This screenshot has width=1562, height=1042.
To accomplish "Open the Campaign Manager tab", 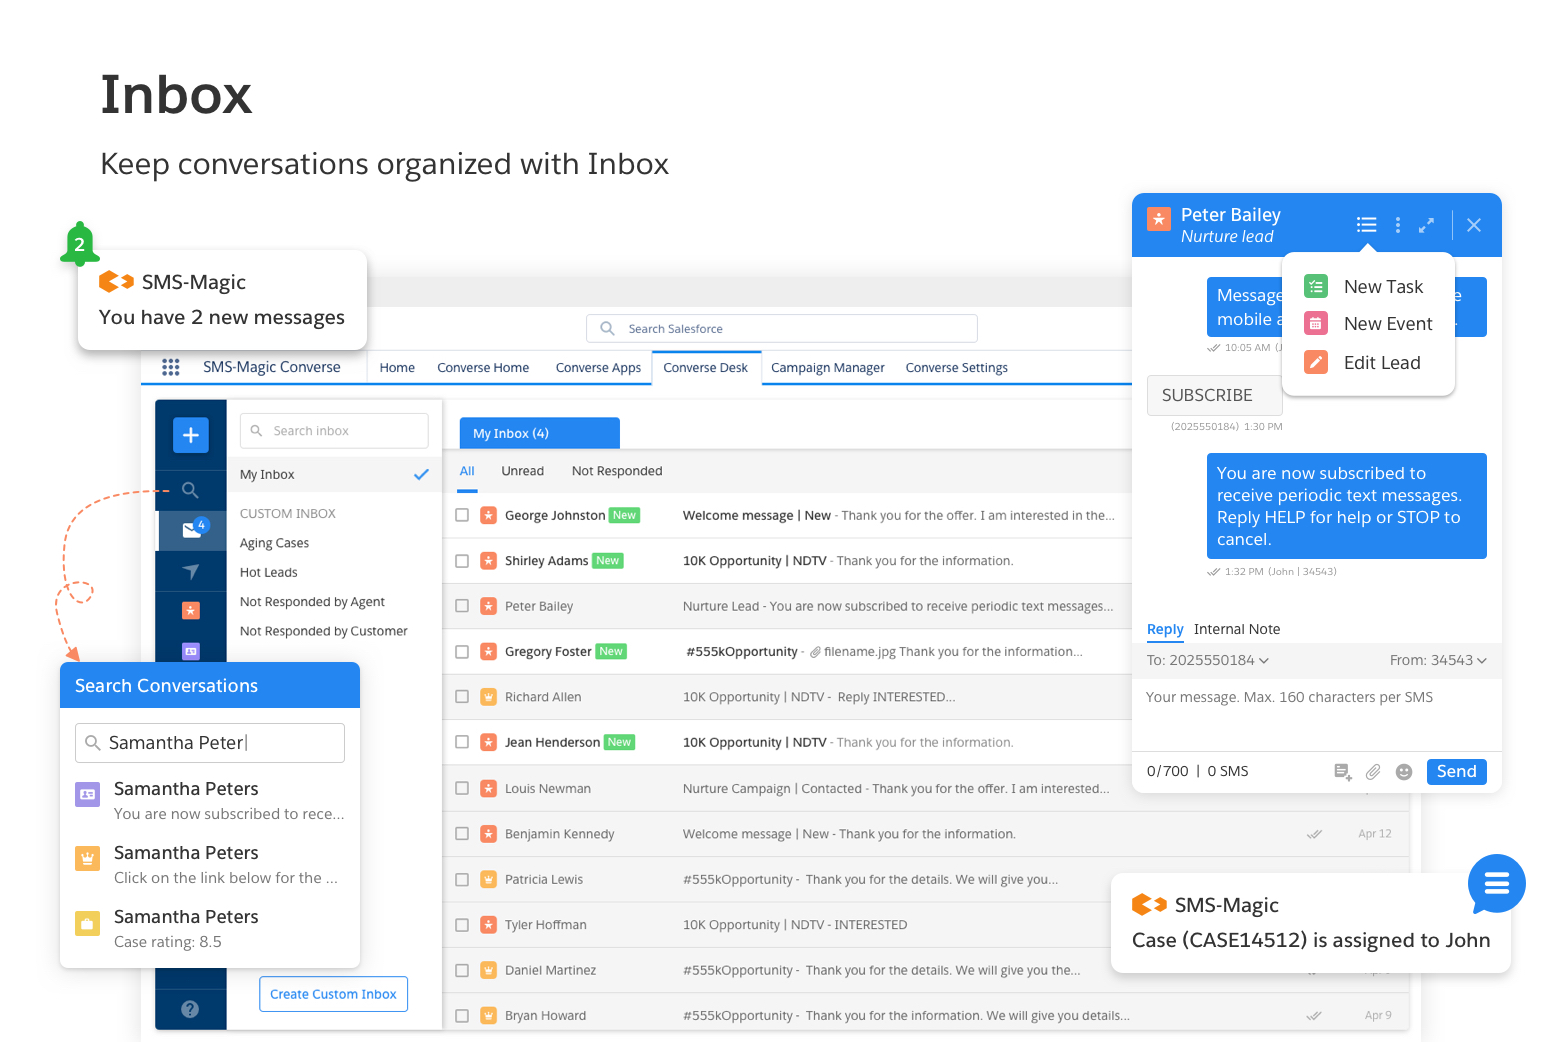I will coord(828,367).
